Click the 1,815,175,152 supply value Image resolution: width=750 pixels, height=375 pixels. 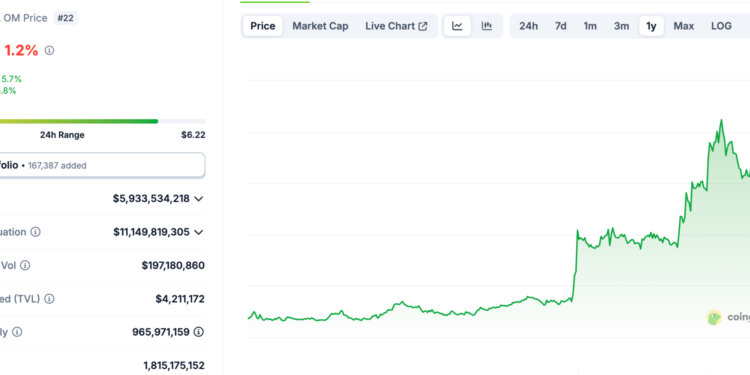coord(174,365)
